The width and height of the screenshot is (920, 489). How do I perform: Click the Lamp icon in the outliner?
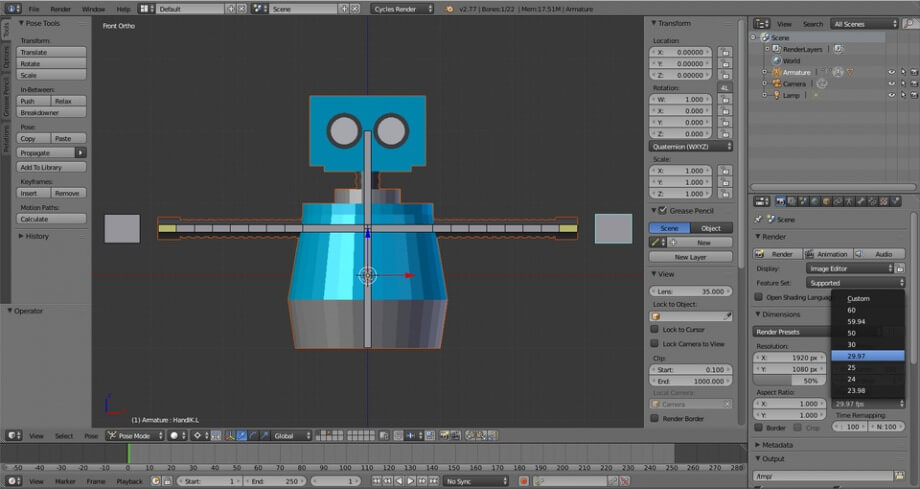(x=775, y=96)
